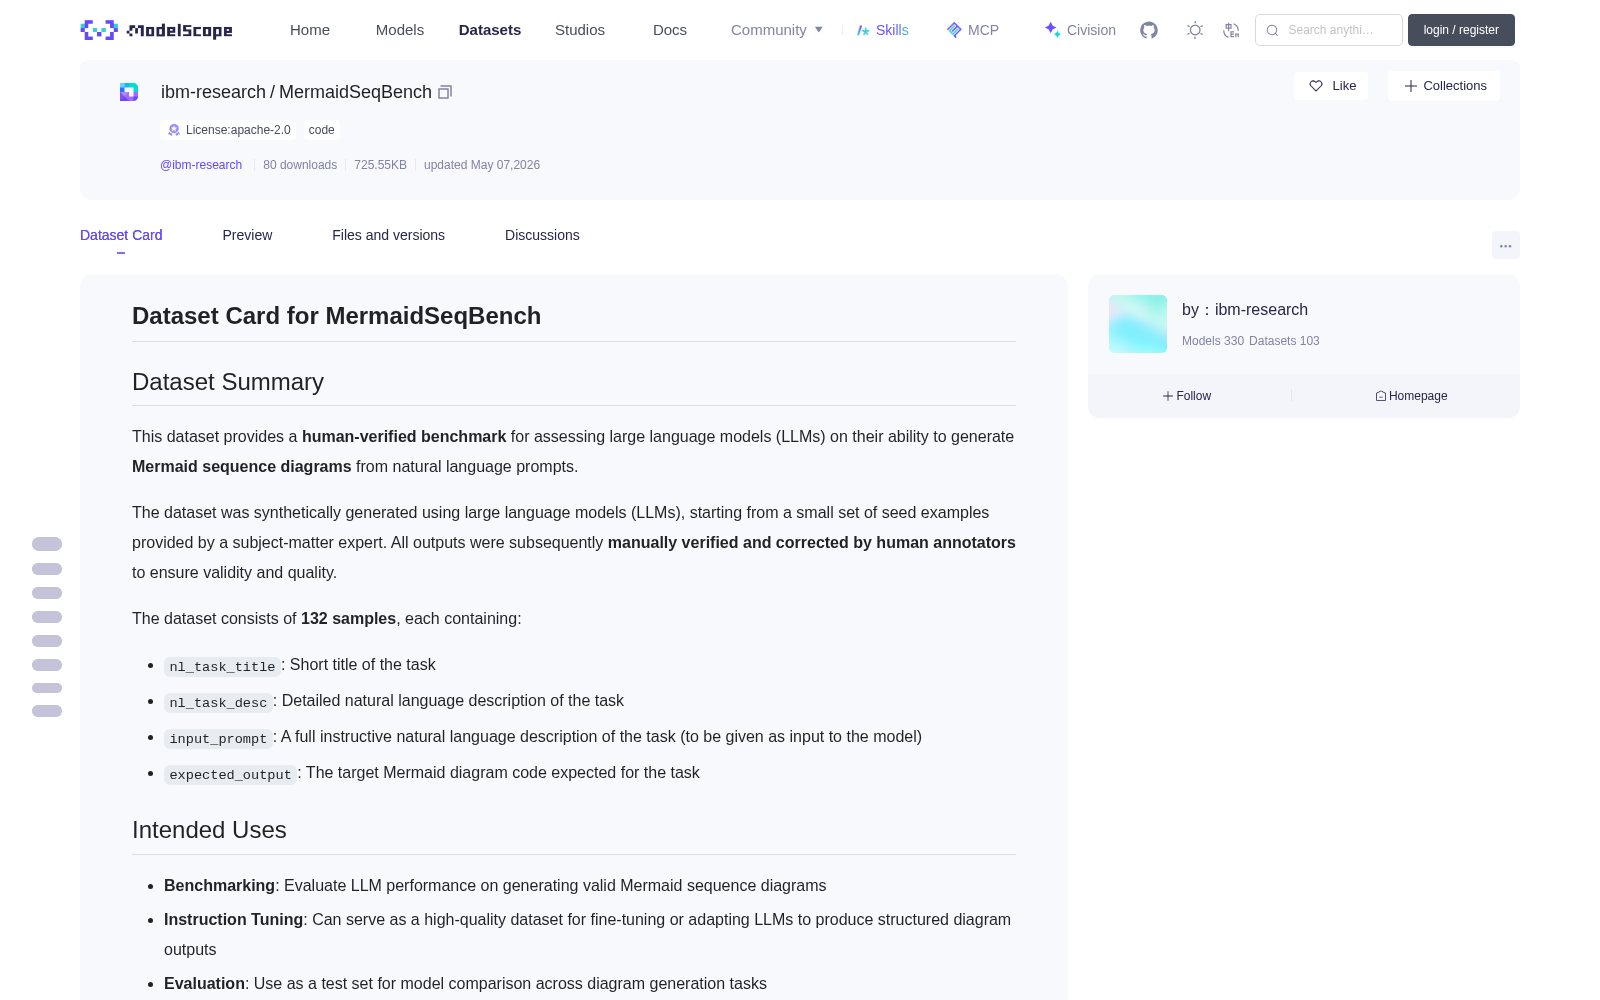
Task: Add dataset to Collections
Action: [1444, 86]
